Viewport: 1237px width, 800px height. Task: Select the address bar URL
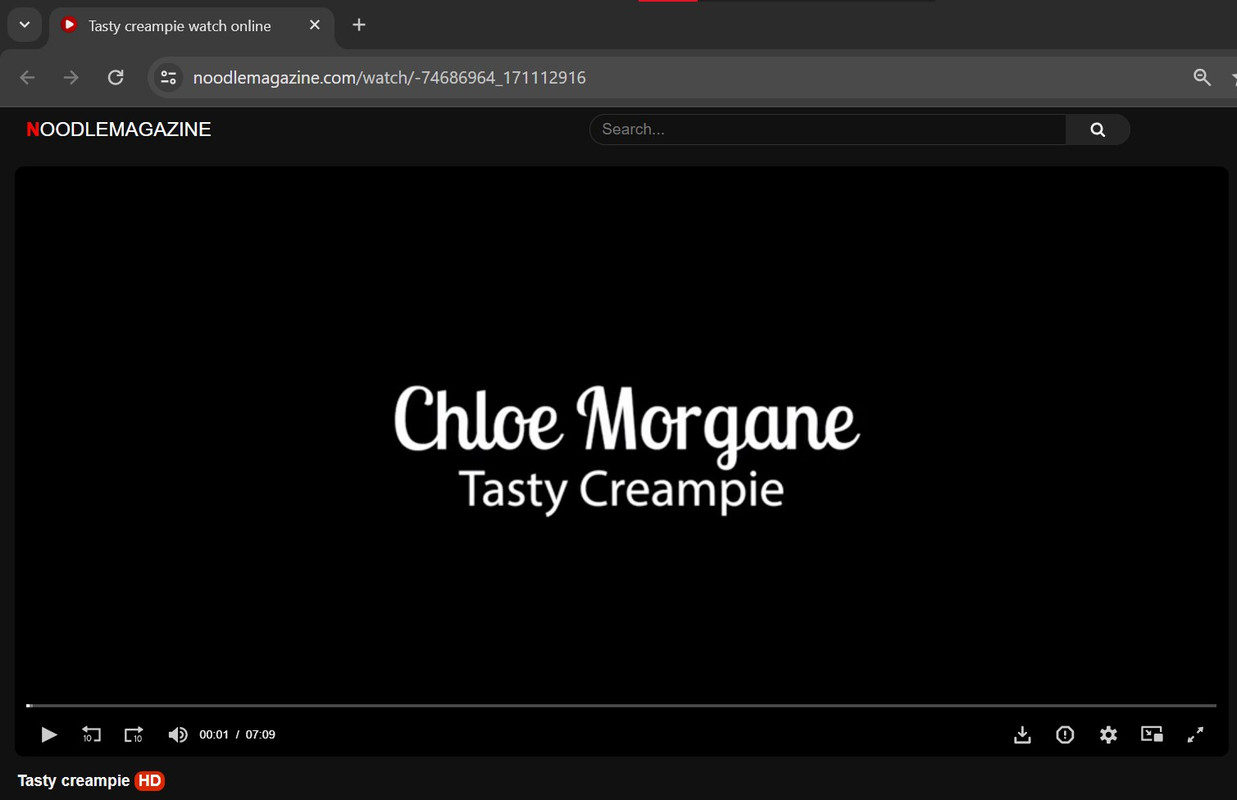389,77
